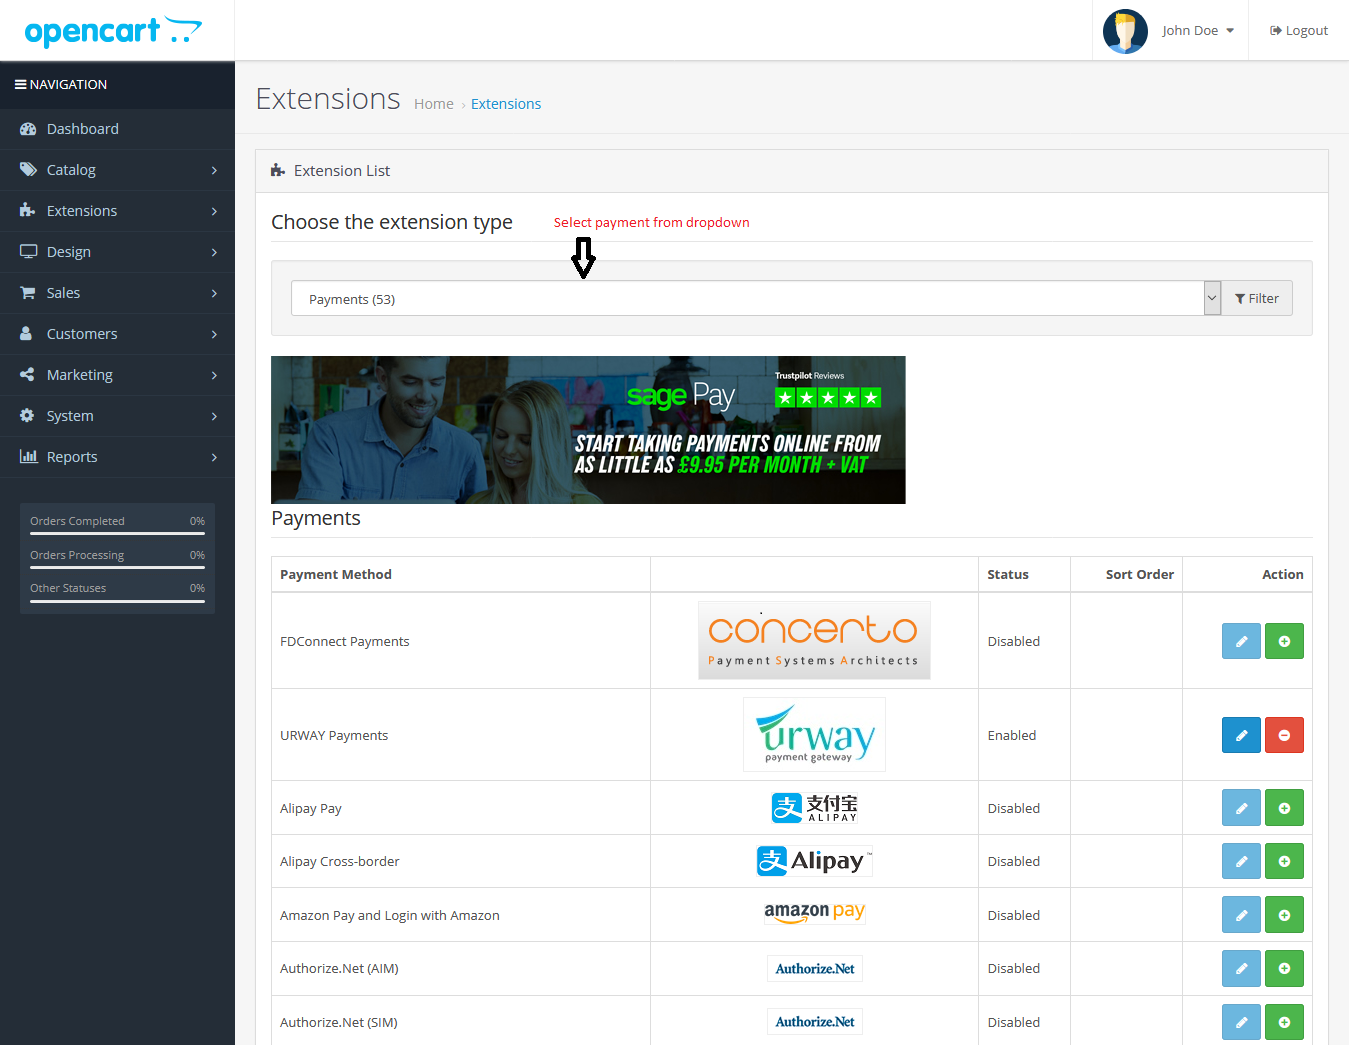Click the opencart logo

[112, 31]
